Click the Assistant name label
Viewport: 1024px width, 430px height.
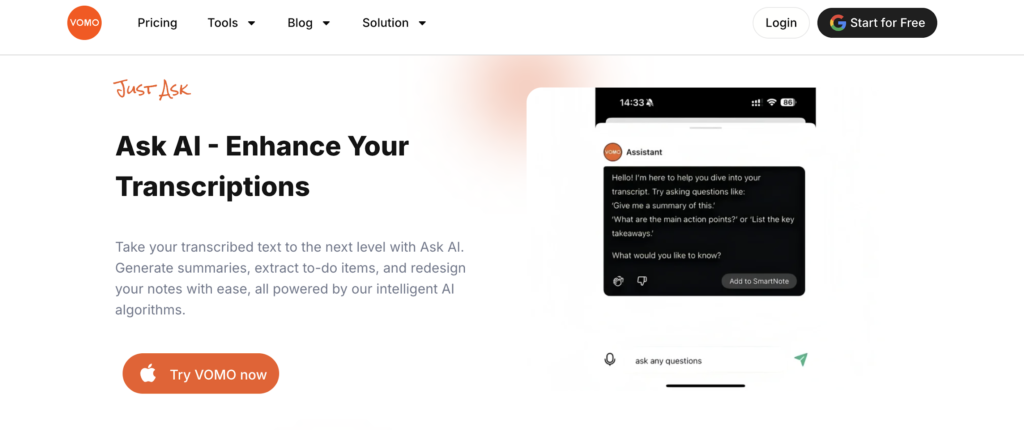pyautogui.click(x=644, y=152)
